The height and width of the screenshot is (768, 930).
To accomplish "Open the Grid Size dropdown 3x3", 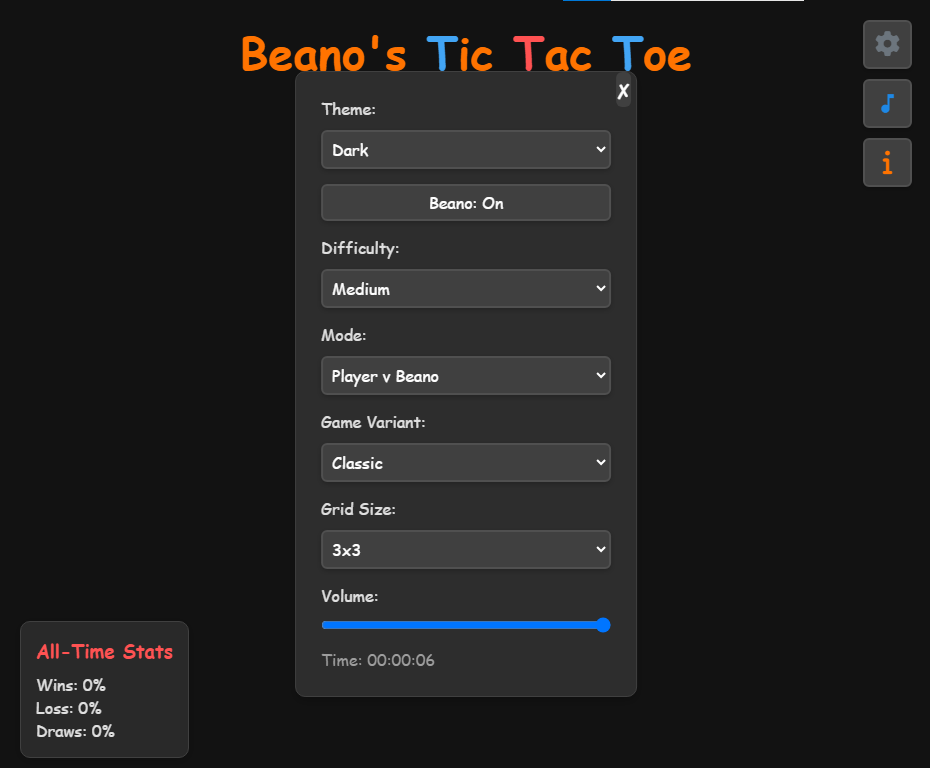I will coord(466,550).
